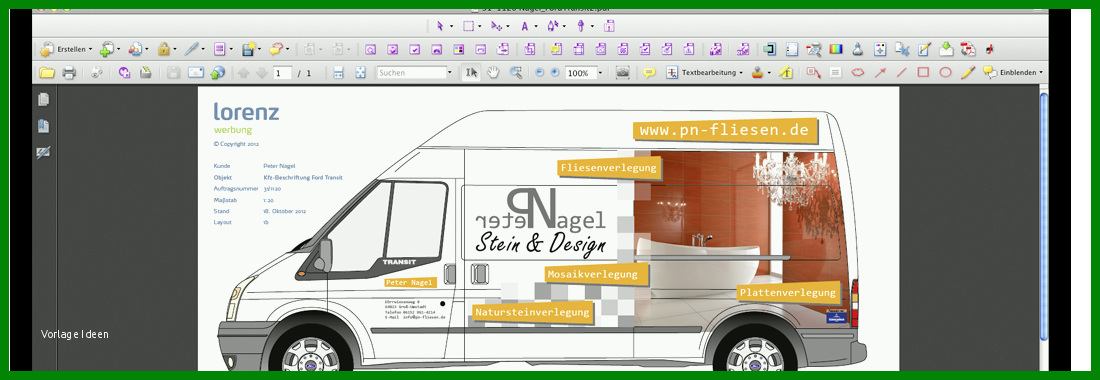1100x380 pixels.
Task: Expand the 100% zoom level dropdown
Action: (x=600, y=73)
